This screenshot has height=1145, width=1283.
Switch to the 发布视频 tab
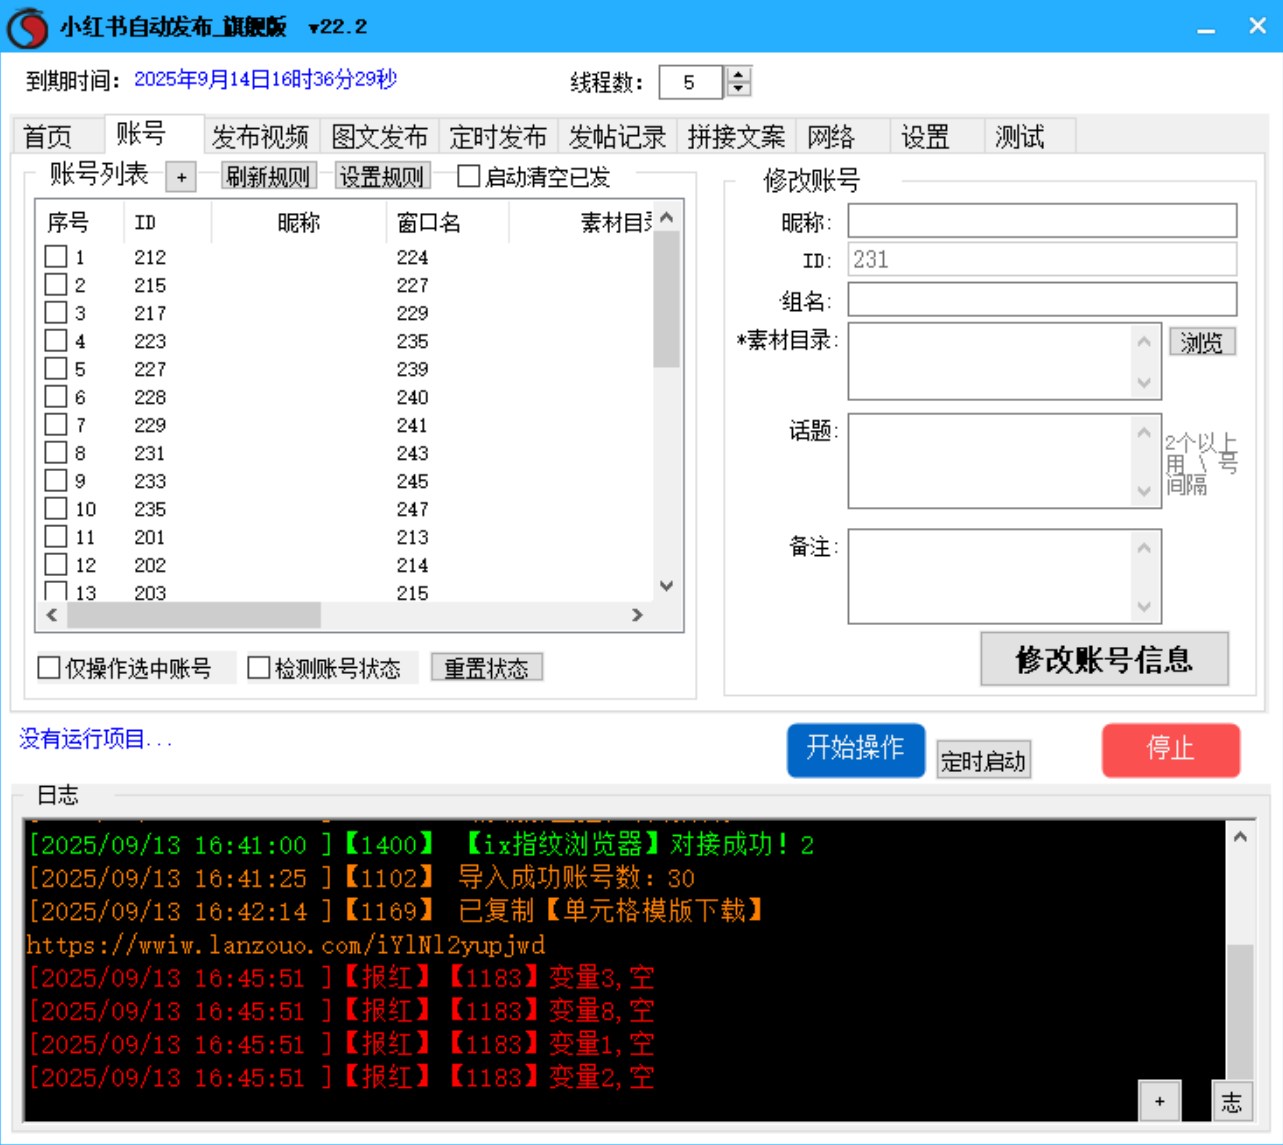tap(260, 136)
